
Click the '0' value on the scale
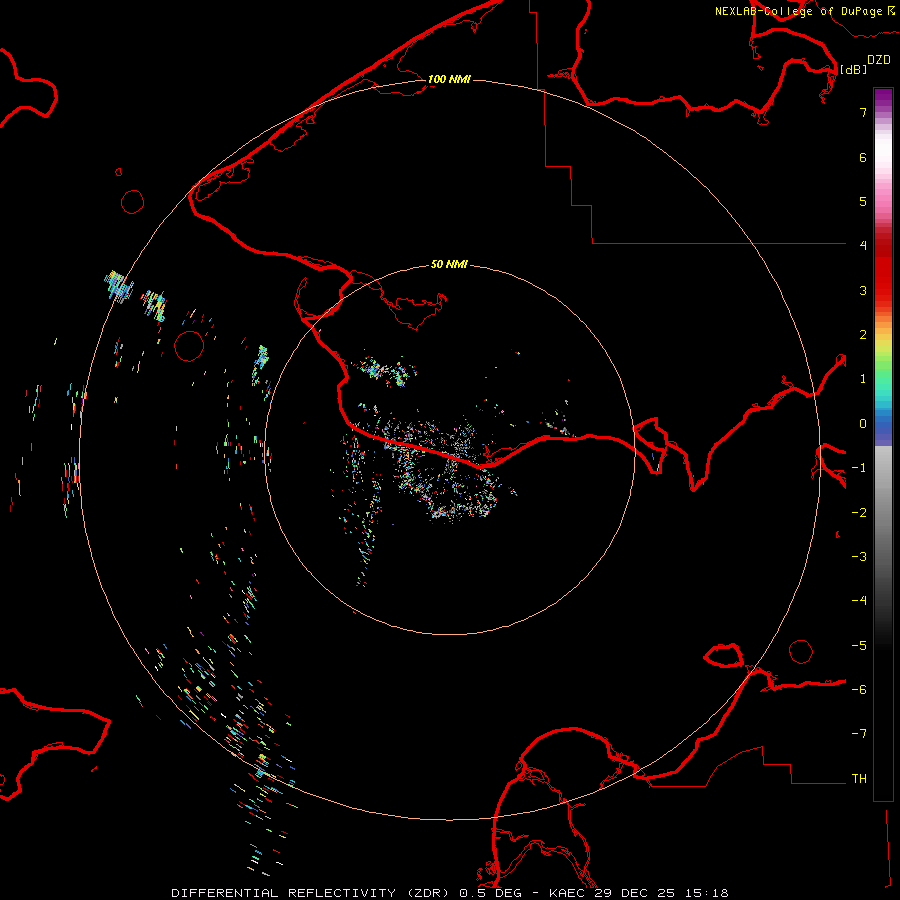click(x=863, y=424)
